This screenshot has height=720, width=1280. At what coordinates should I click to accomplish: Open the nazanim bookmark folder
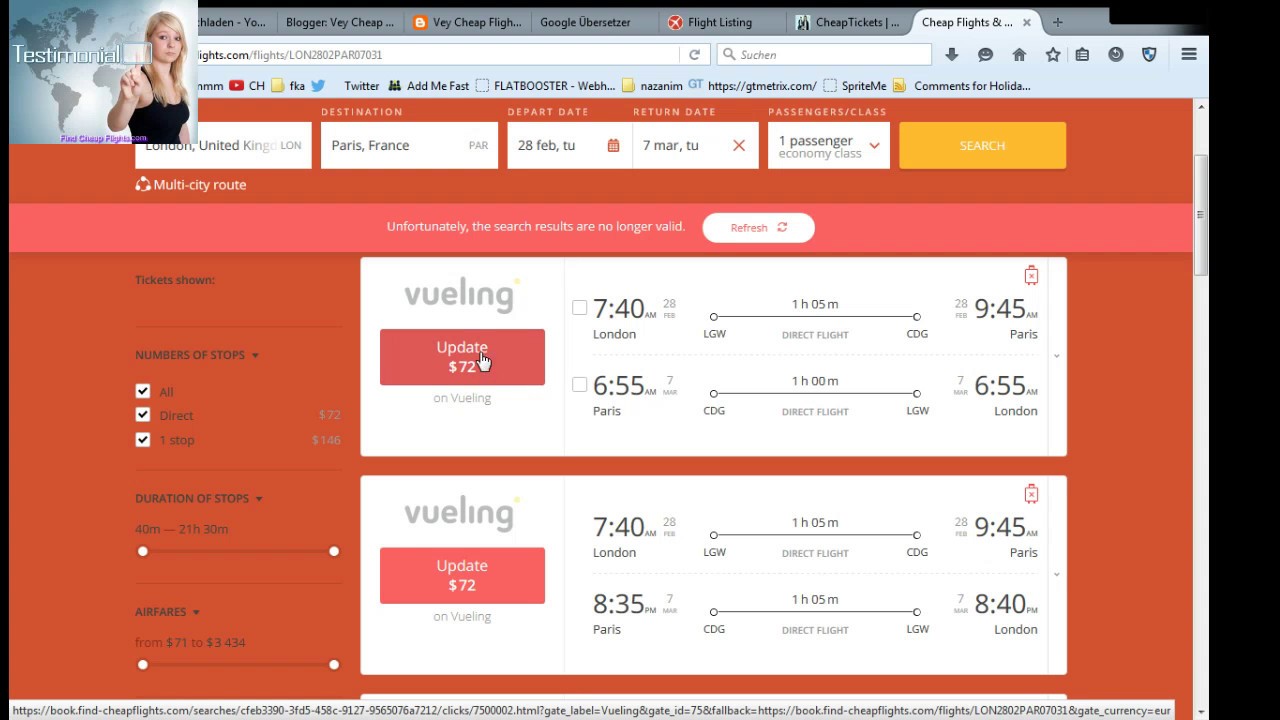(x=652, y=86)
